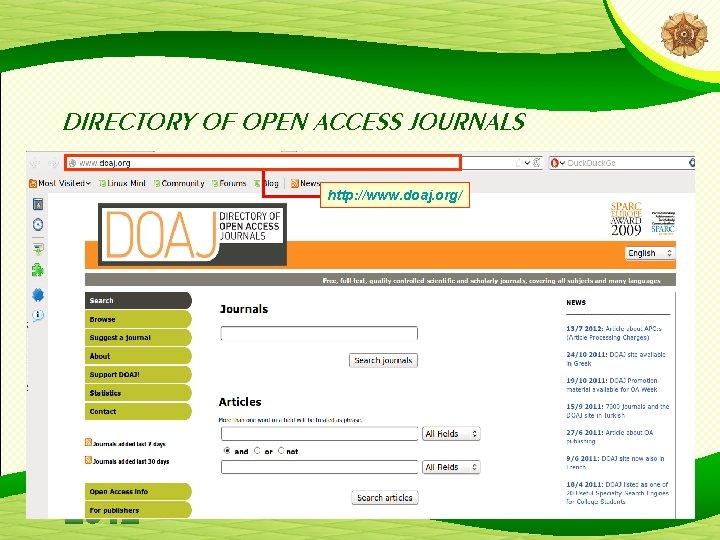720x540 pixels.
Task: Open the English language dropdown
Action: [650, 253]
